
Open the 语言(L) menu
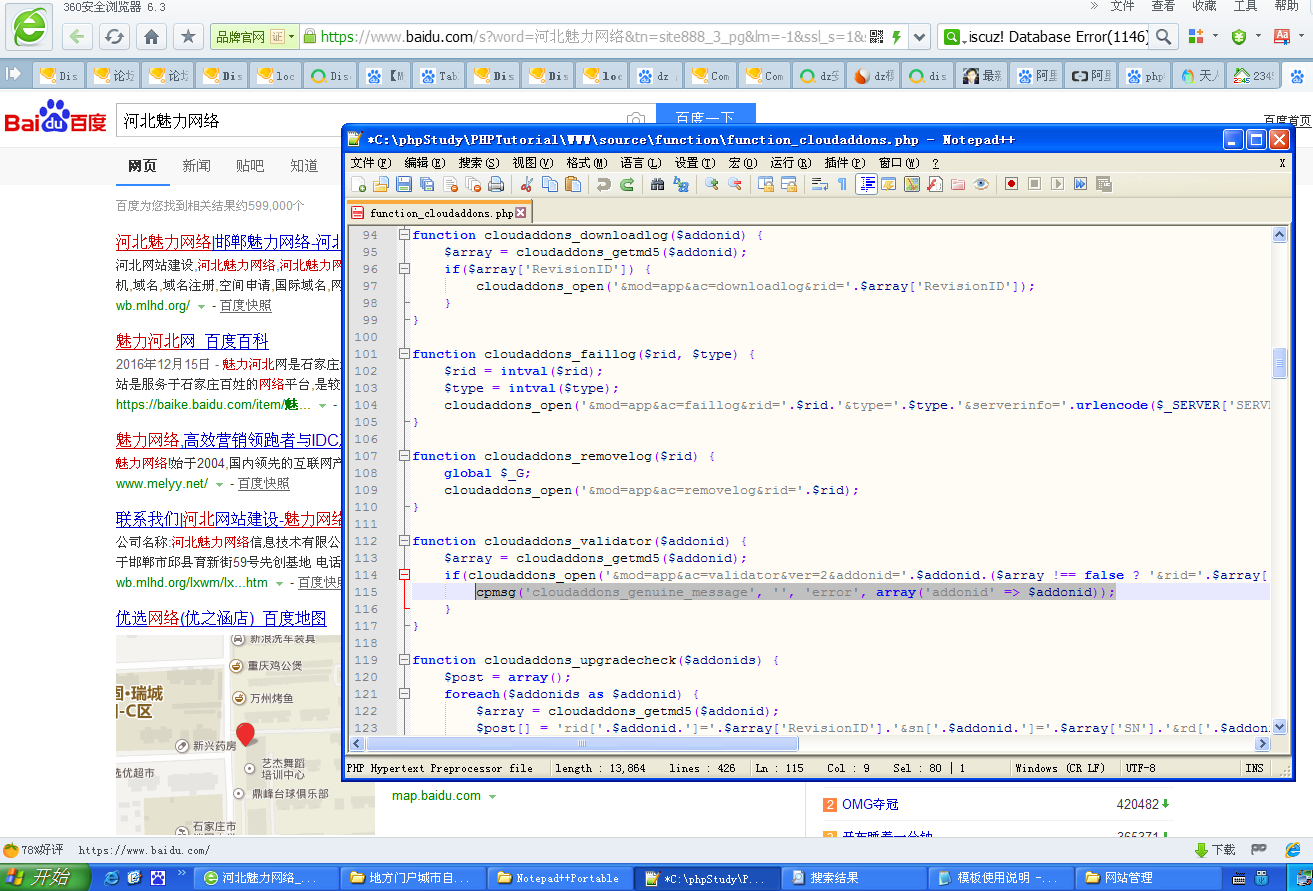pyautogui.click(x=640, y=163)
